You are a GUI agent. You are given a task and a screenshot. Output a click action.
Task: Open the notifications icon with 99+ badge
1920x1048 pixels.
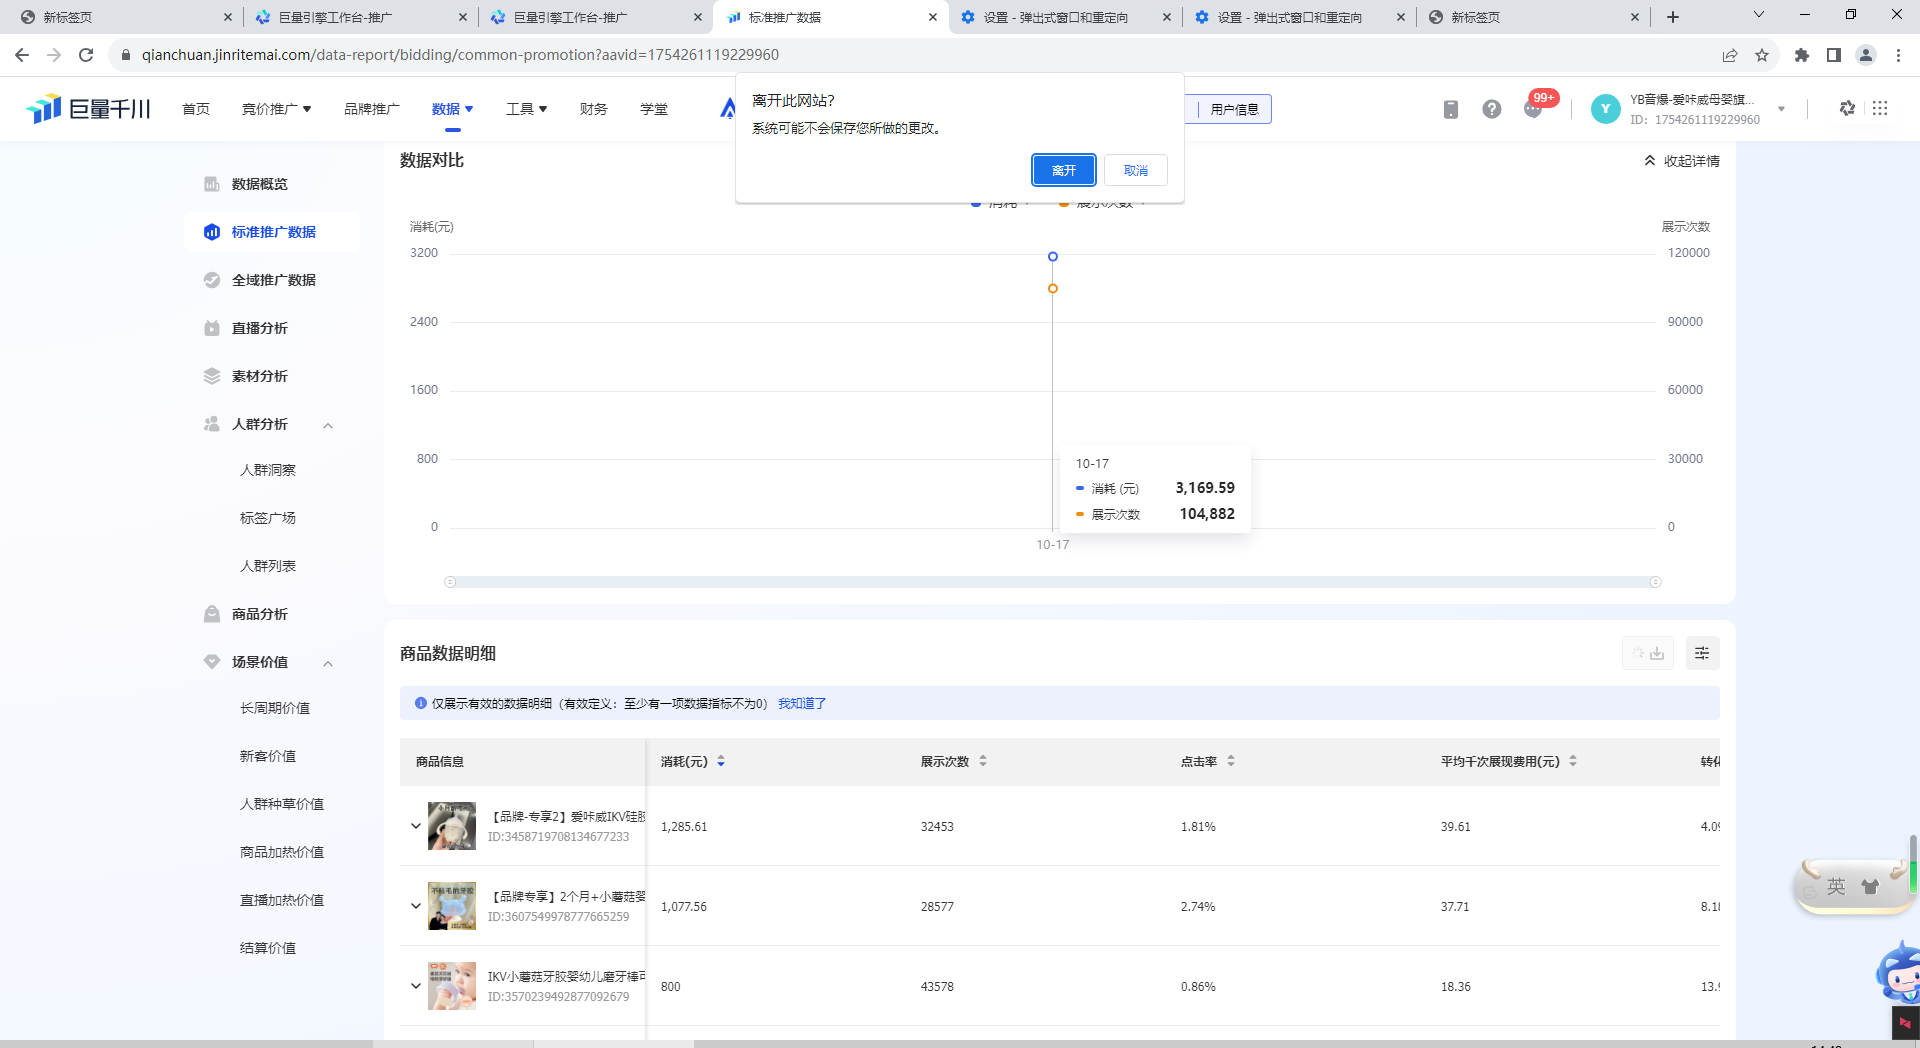click(1533, 108)
